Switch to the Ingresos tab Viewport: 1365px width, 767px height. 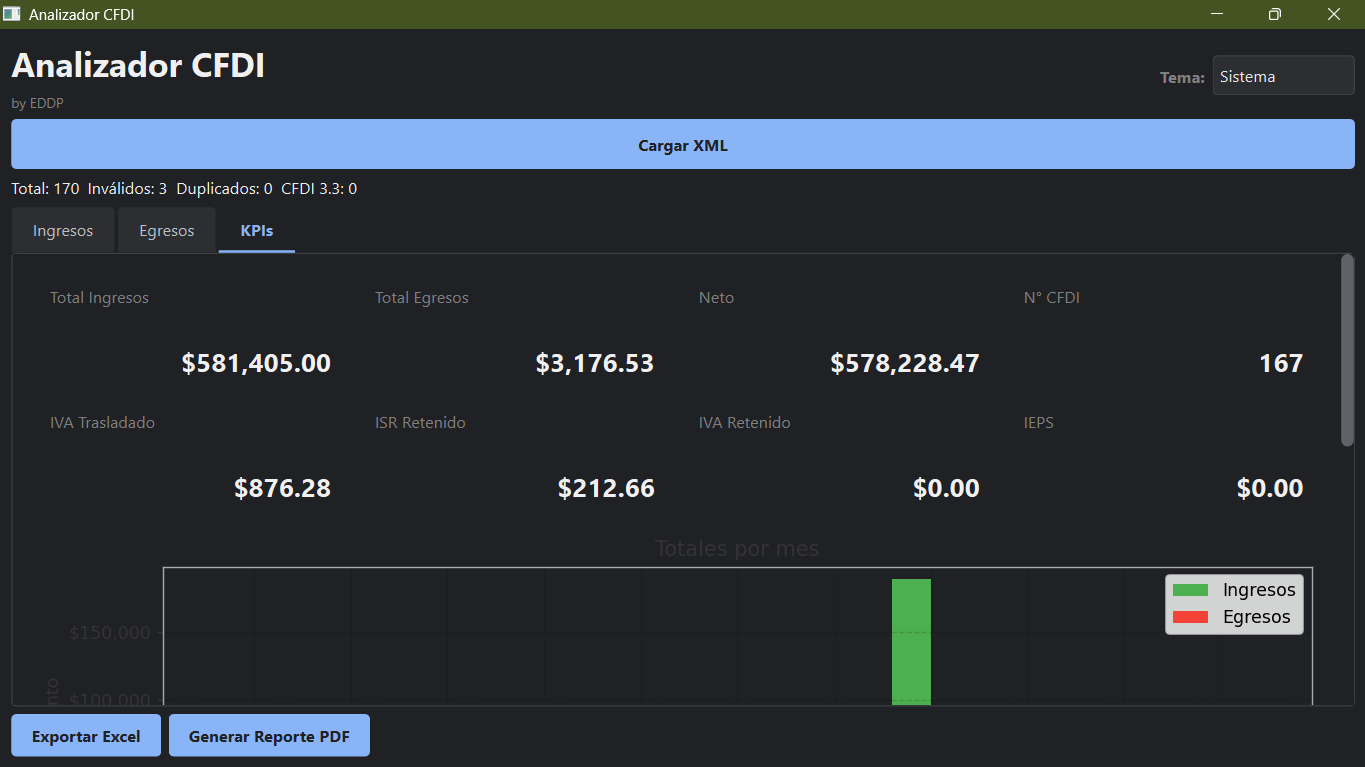tap(63, 231)
